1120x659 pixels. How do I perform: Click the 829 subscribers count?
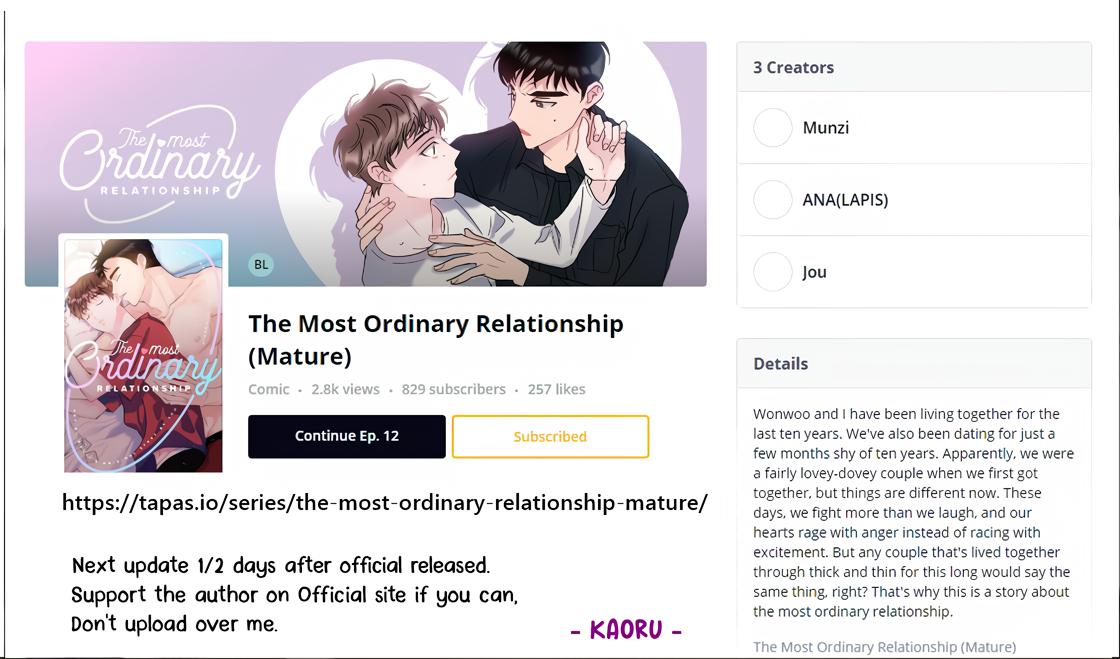point(453,389)
